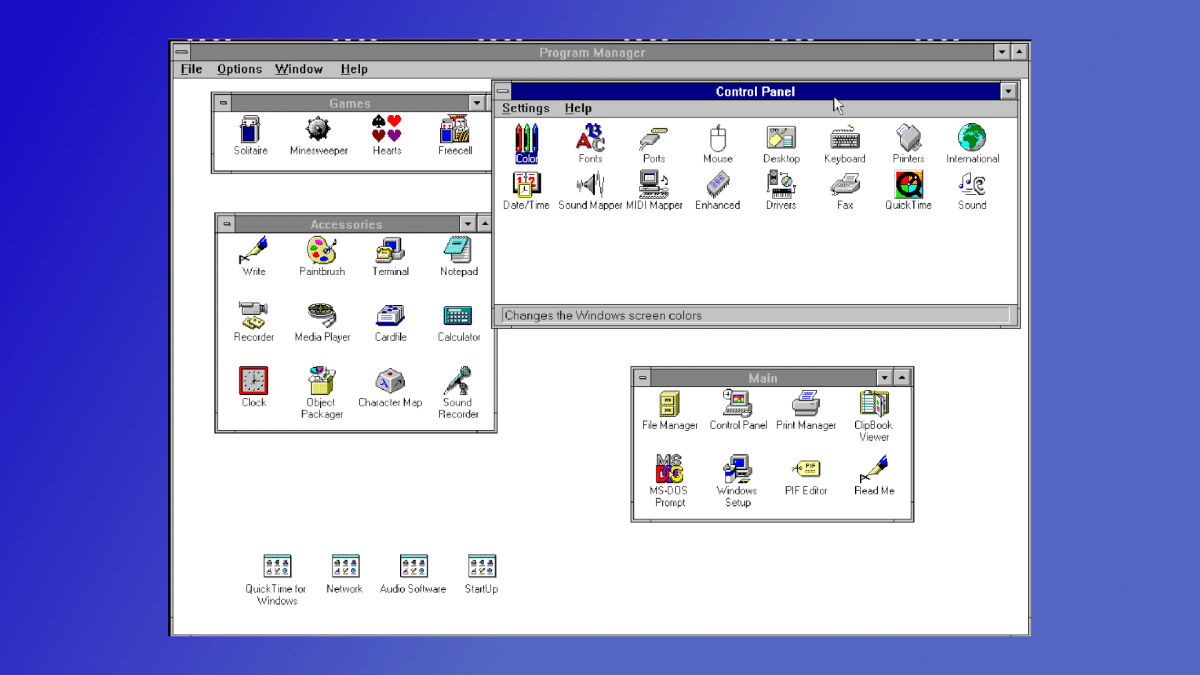Screen dimensions: 1200x675
Task: Open File Manager in Main group
Action: coord(670,405)
